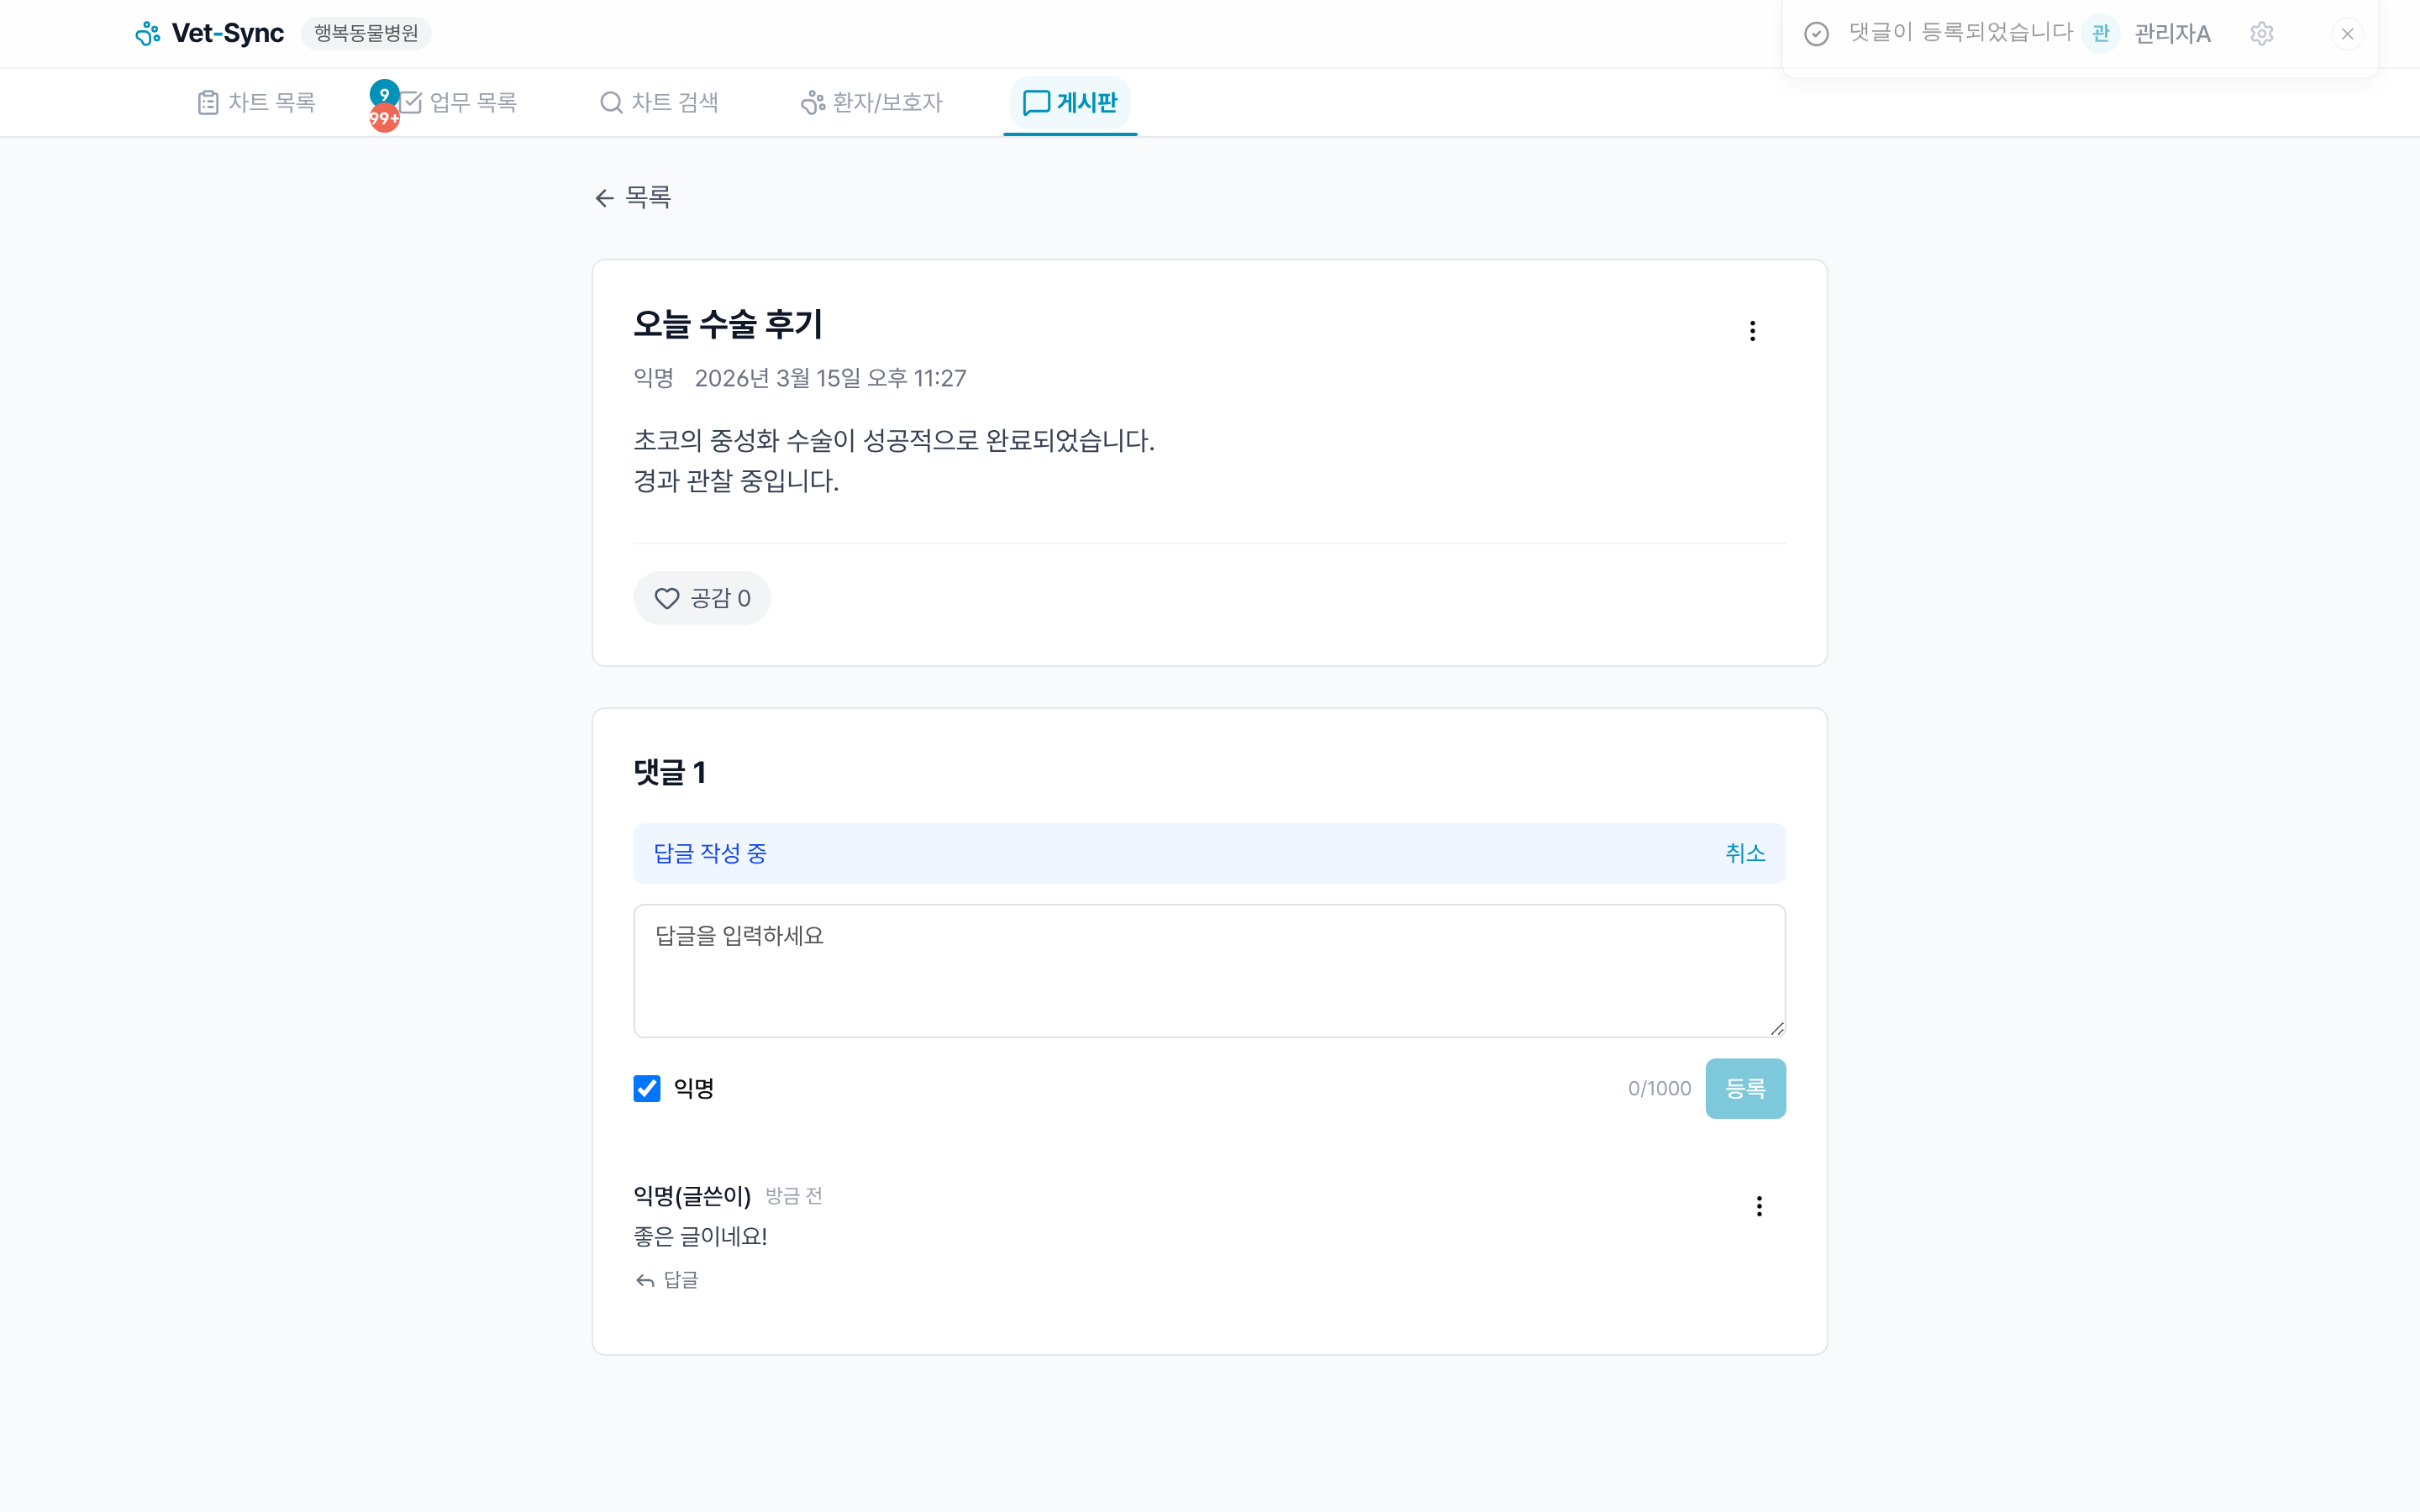Click the reply arrow icon next to 답글
This screenshot has height=1512, width=2420.
[x=644, y=1280]
